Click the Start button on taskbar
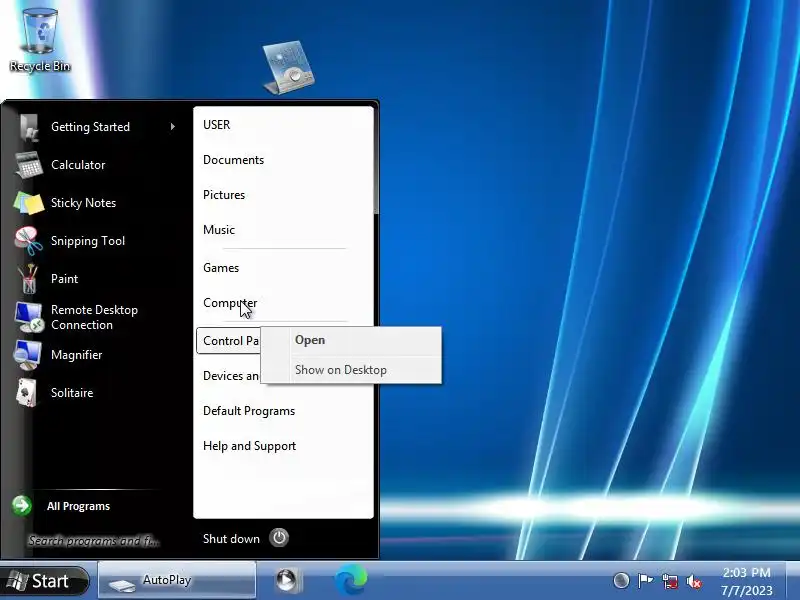This screenshot has height=600, width=800. pos(45,581)
